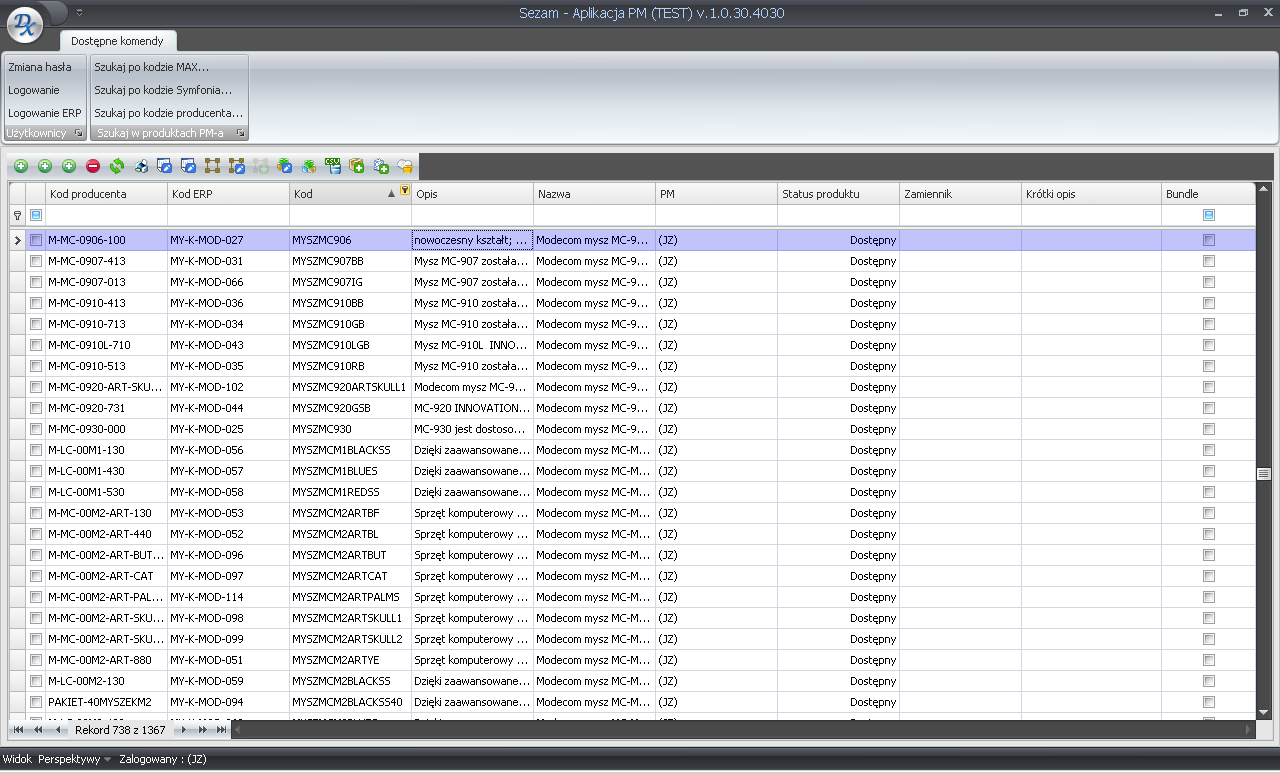The width and height of the screenshot is (1280, 774).
Task: Click Szukaj po kodzie producenta... command
Action: 169,113
